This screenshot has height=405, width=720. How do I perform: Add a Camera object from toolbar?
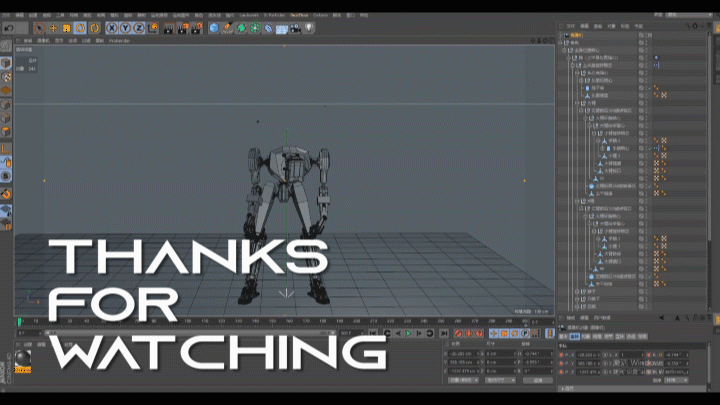[295, 28]
